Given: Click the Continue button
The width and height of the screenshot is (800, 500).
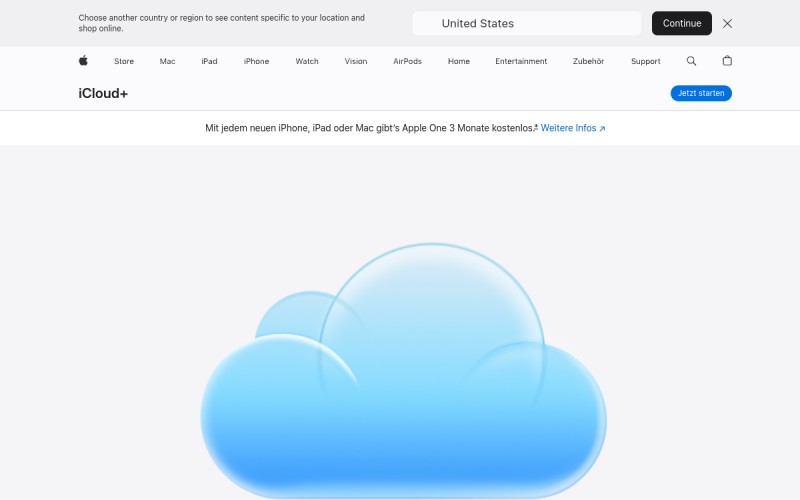Looking at the screenshot, I should 682,23.
